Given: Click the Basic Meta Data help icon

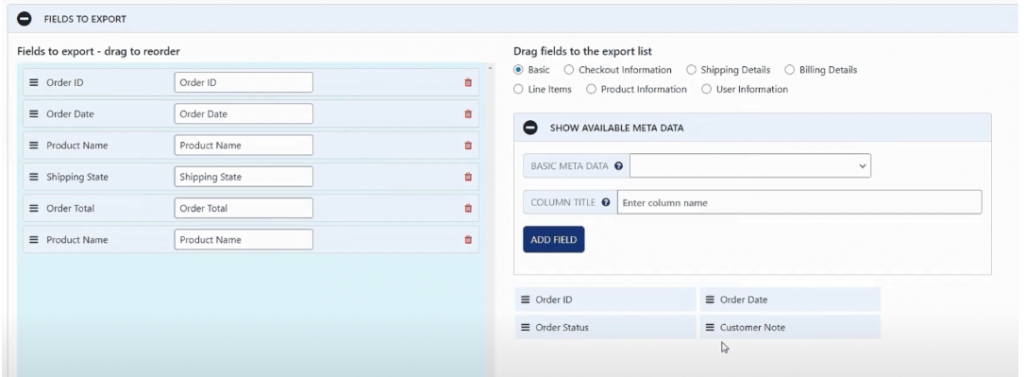Looking at the screenshot, I should click(618, 166).
